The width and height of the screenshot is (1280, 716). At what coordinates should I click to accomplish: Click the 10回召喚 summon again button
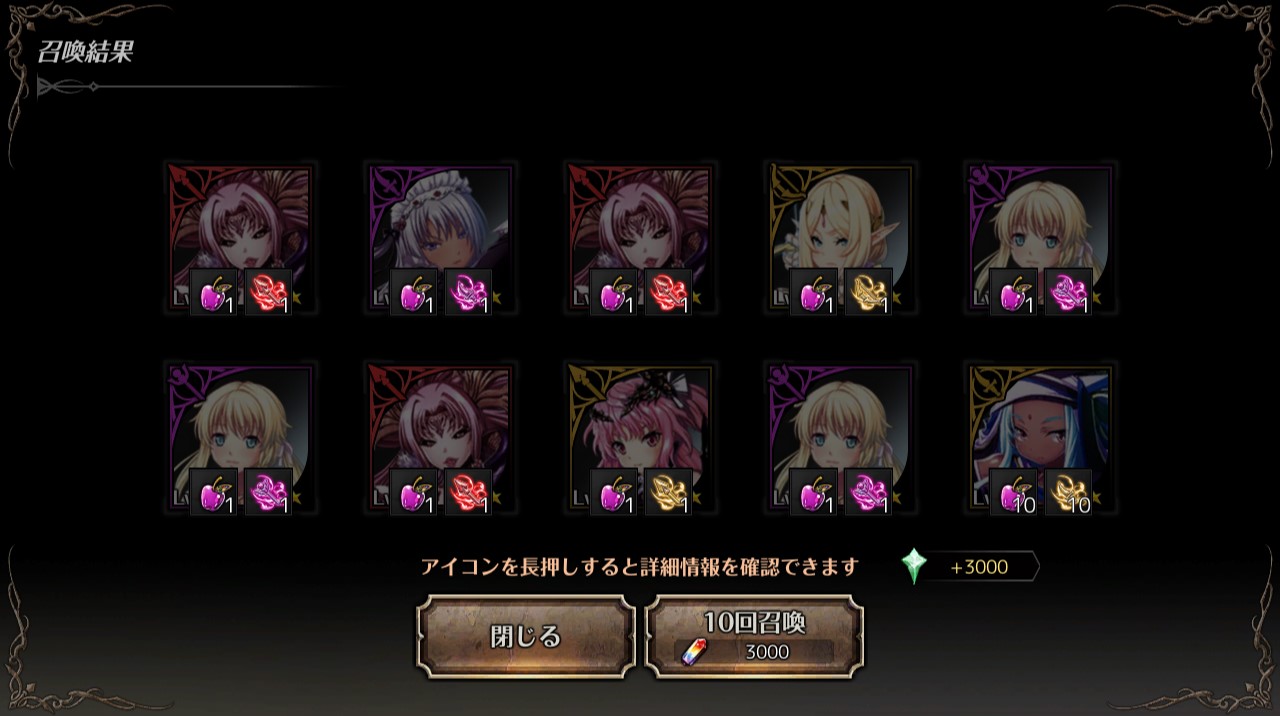point(754,637)
